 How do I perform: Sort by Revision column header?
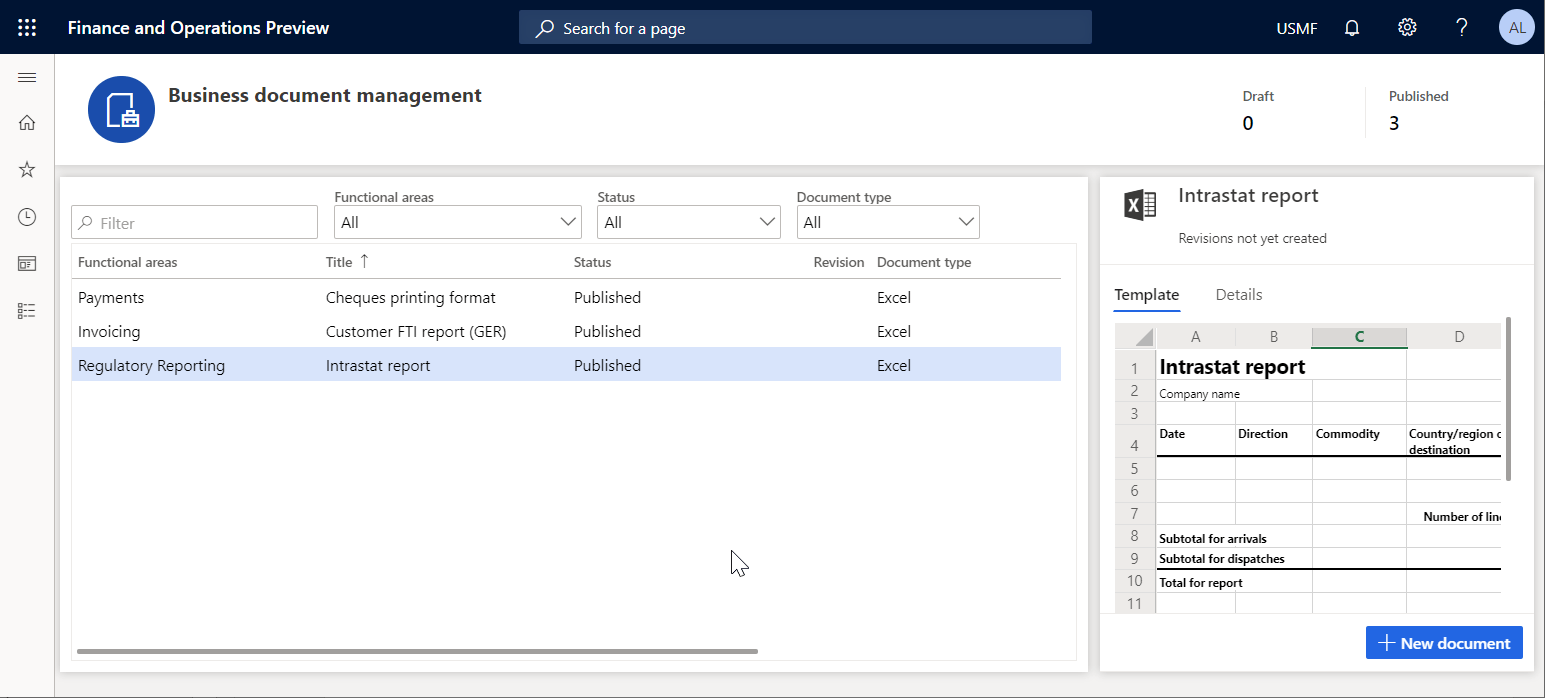[x=839, y=262]
